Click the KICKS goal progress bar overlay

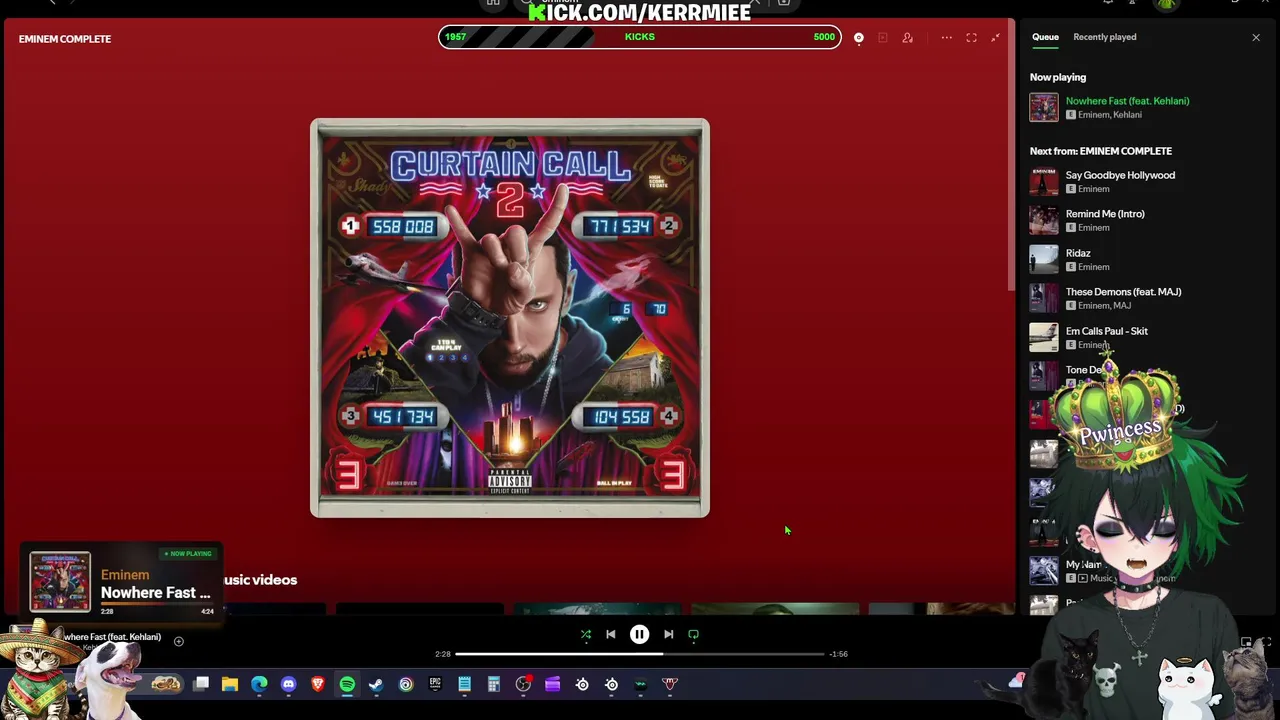pos(640,37)
